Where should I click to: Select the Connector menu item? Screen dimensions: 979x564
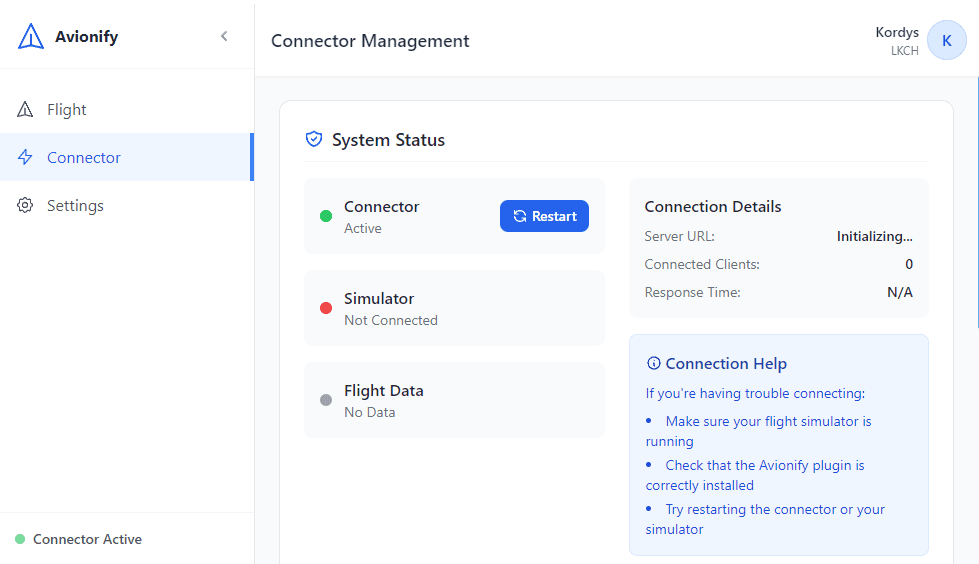pos(84,158)
